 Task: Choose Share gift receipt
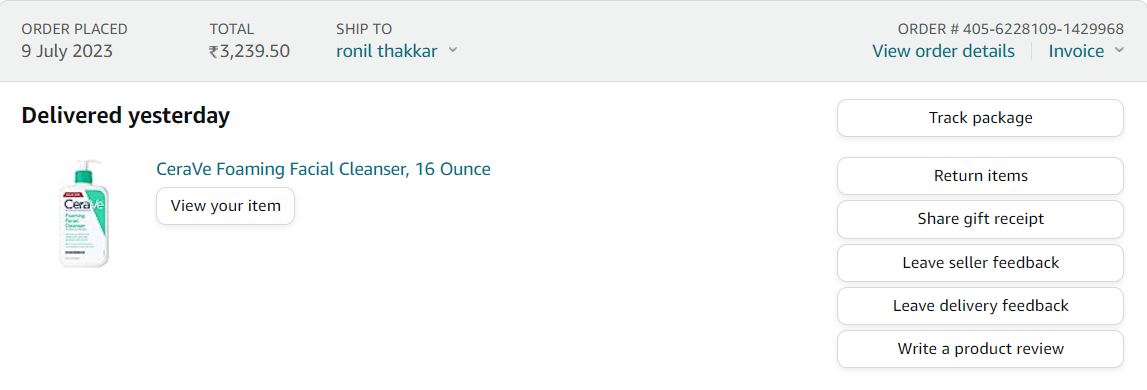click(x=980, y=219)
